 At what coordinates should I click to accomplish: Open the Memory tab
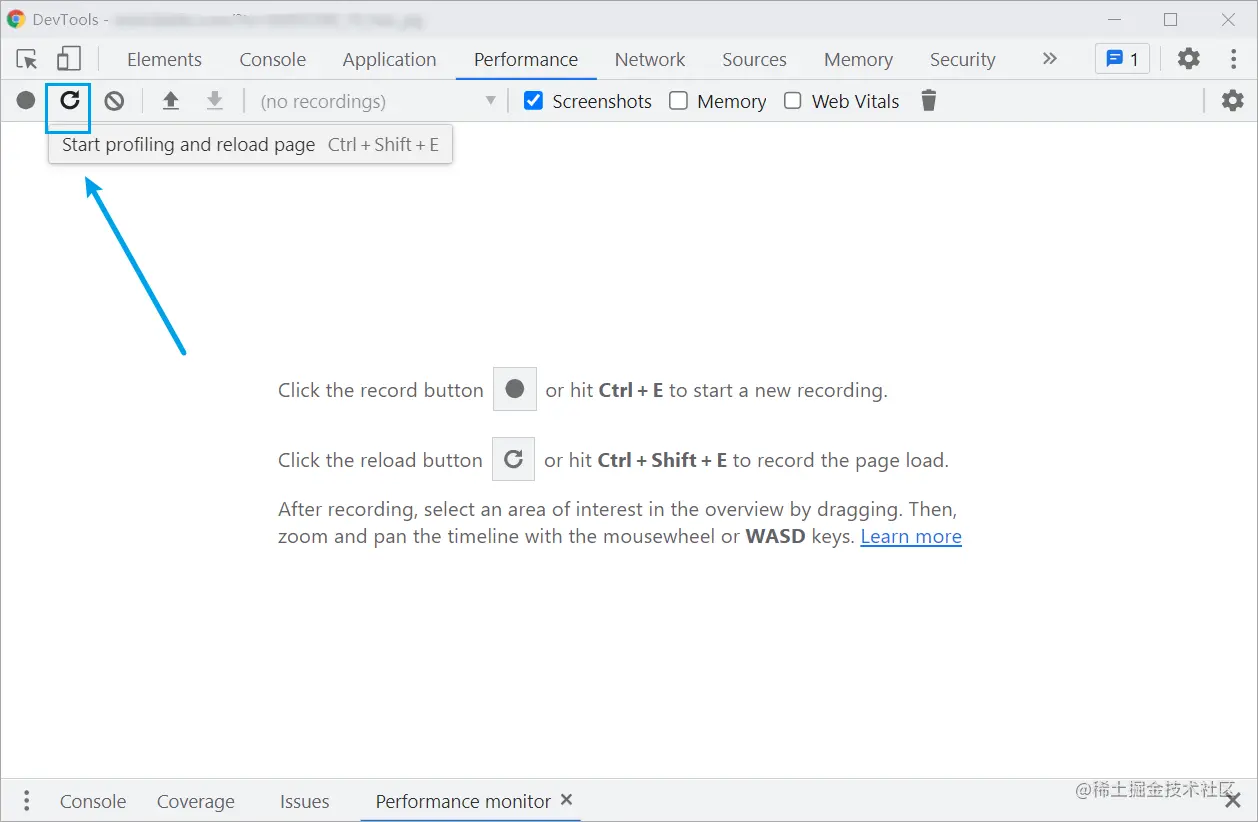click(x=858, y=59)
